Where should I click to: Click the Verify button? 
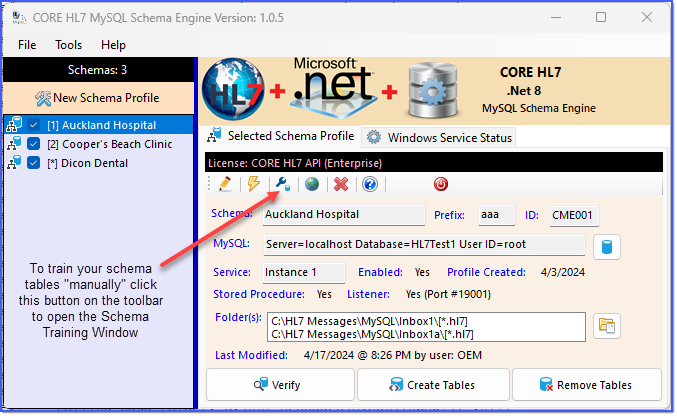pos(280,384)
